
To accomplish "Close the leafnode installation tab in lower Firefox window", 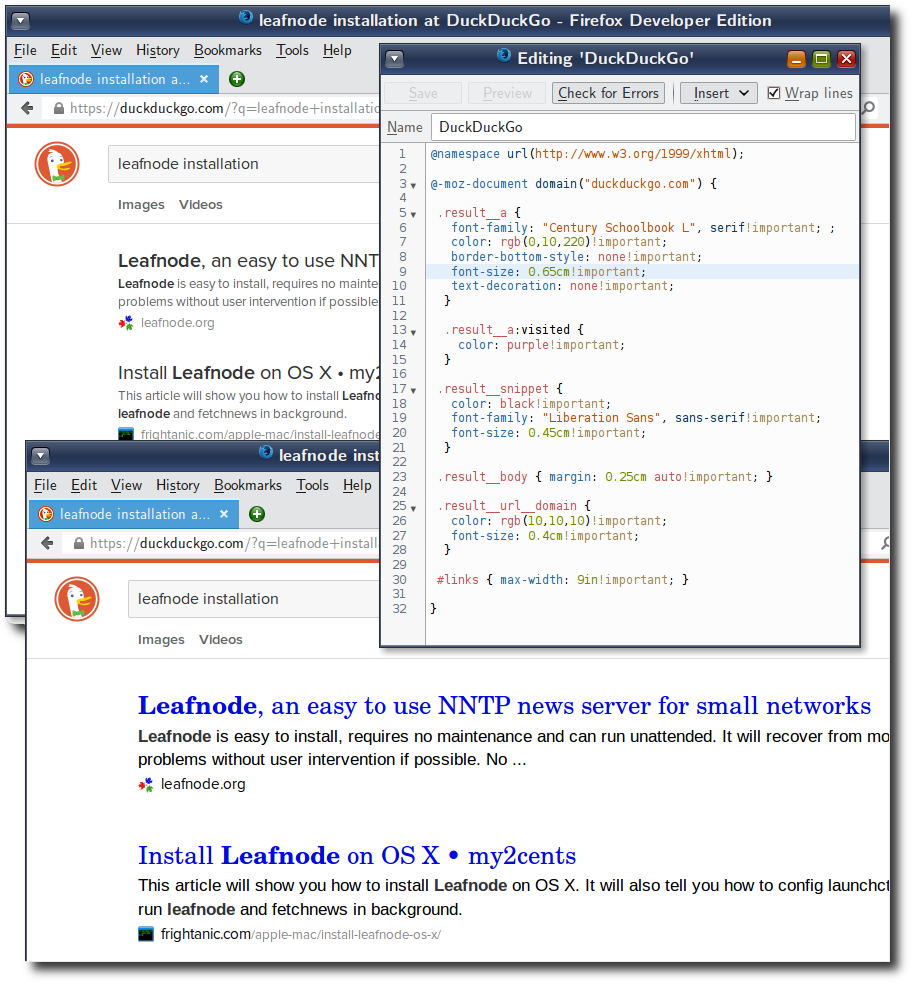I will tap(224, 514).
